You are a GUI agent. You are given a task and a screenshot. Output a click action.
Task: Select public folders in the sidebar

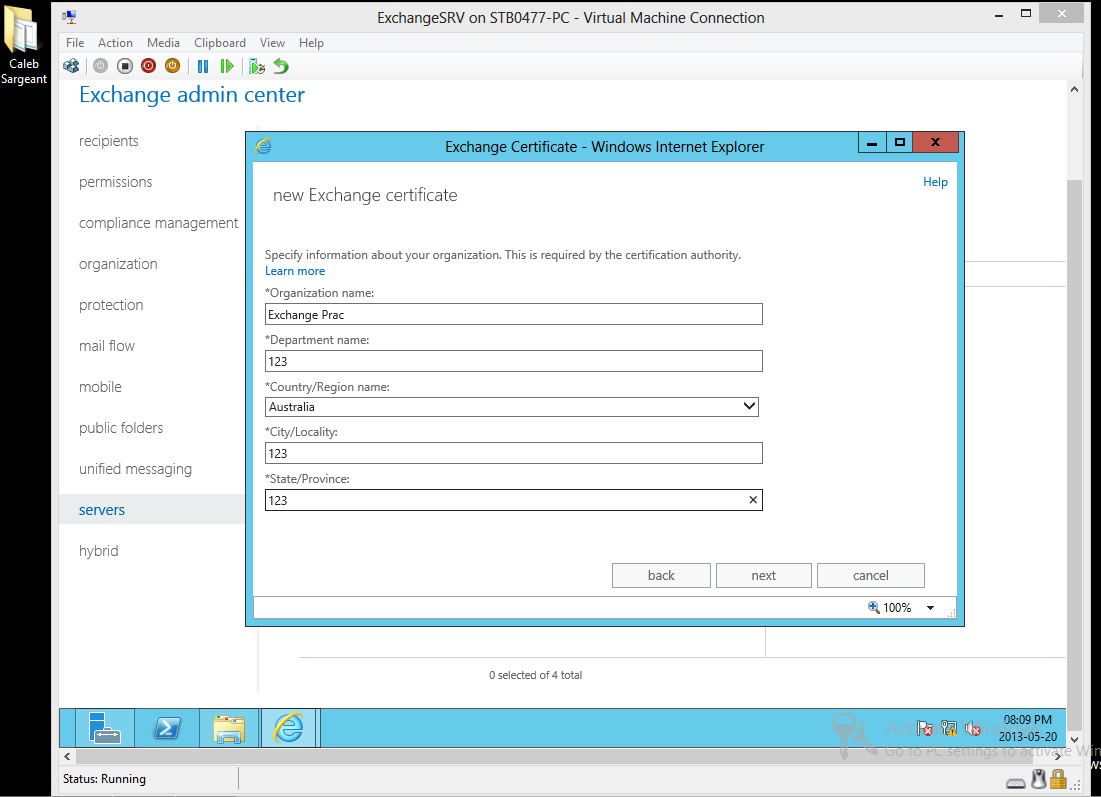(x=121, y=428)
